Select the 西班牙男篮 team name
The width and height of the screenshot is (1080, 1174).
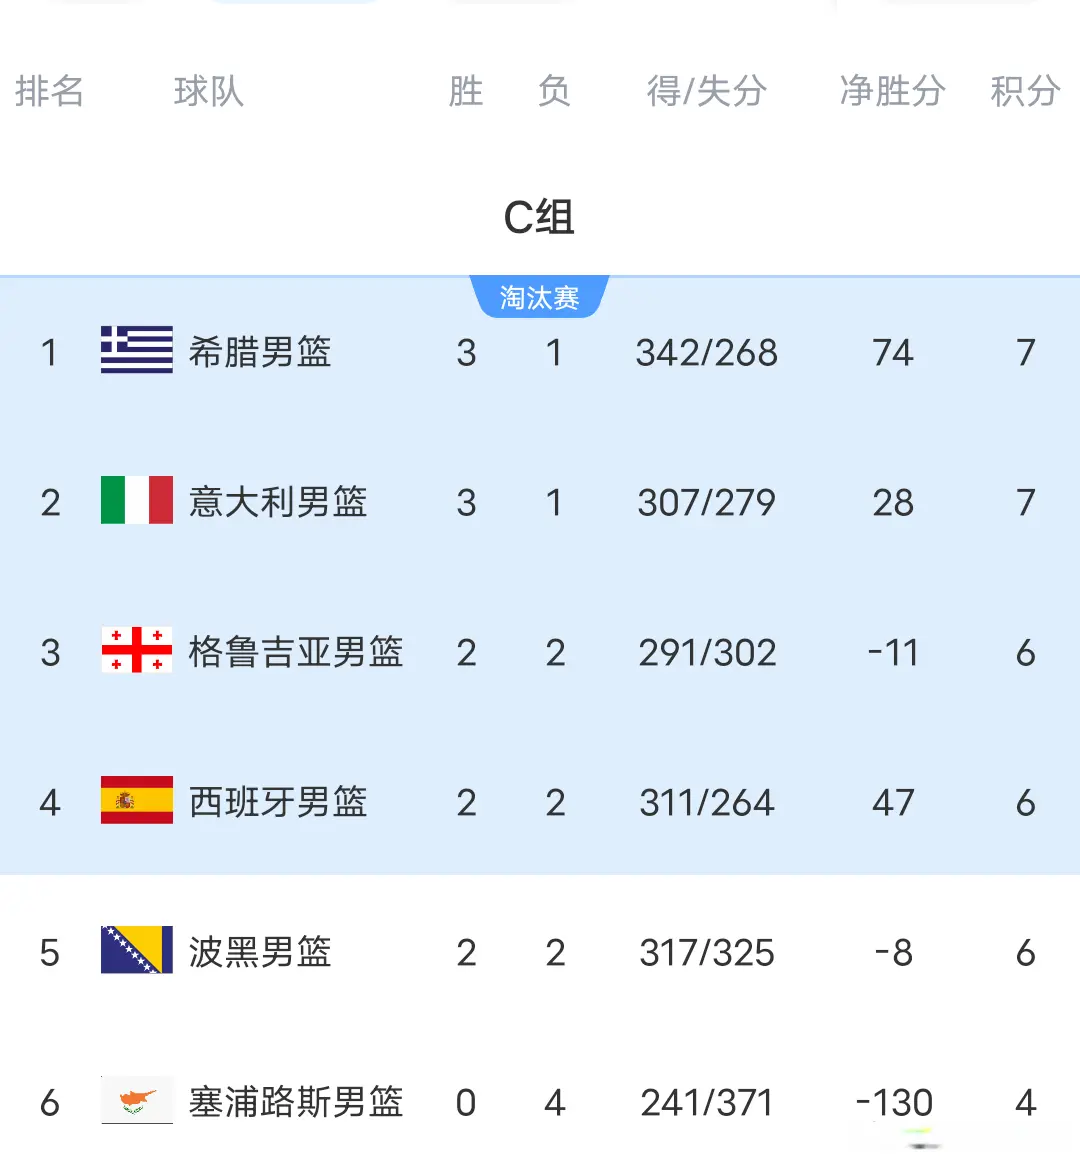click(278, 802)
